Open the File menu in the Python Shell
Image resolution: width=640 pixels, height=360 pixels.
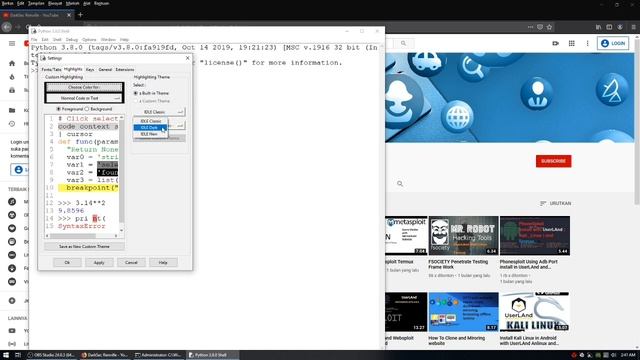[34, 40]
